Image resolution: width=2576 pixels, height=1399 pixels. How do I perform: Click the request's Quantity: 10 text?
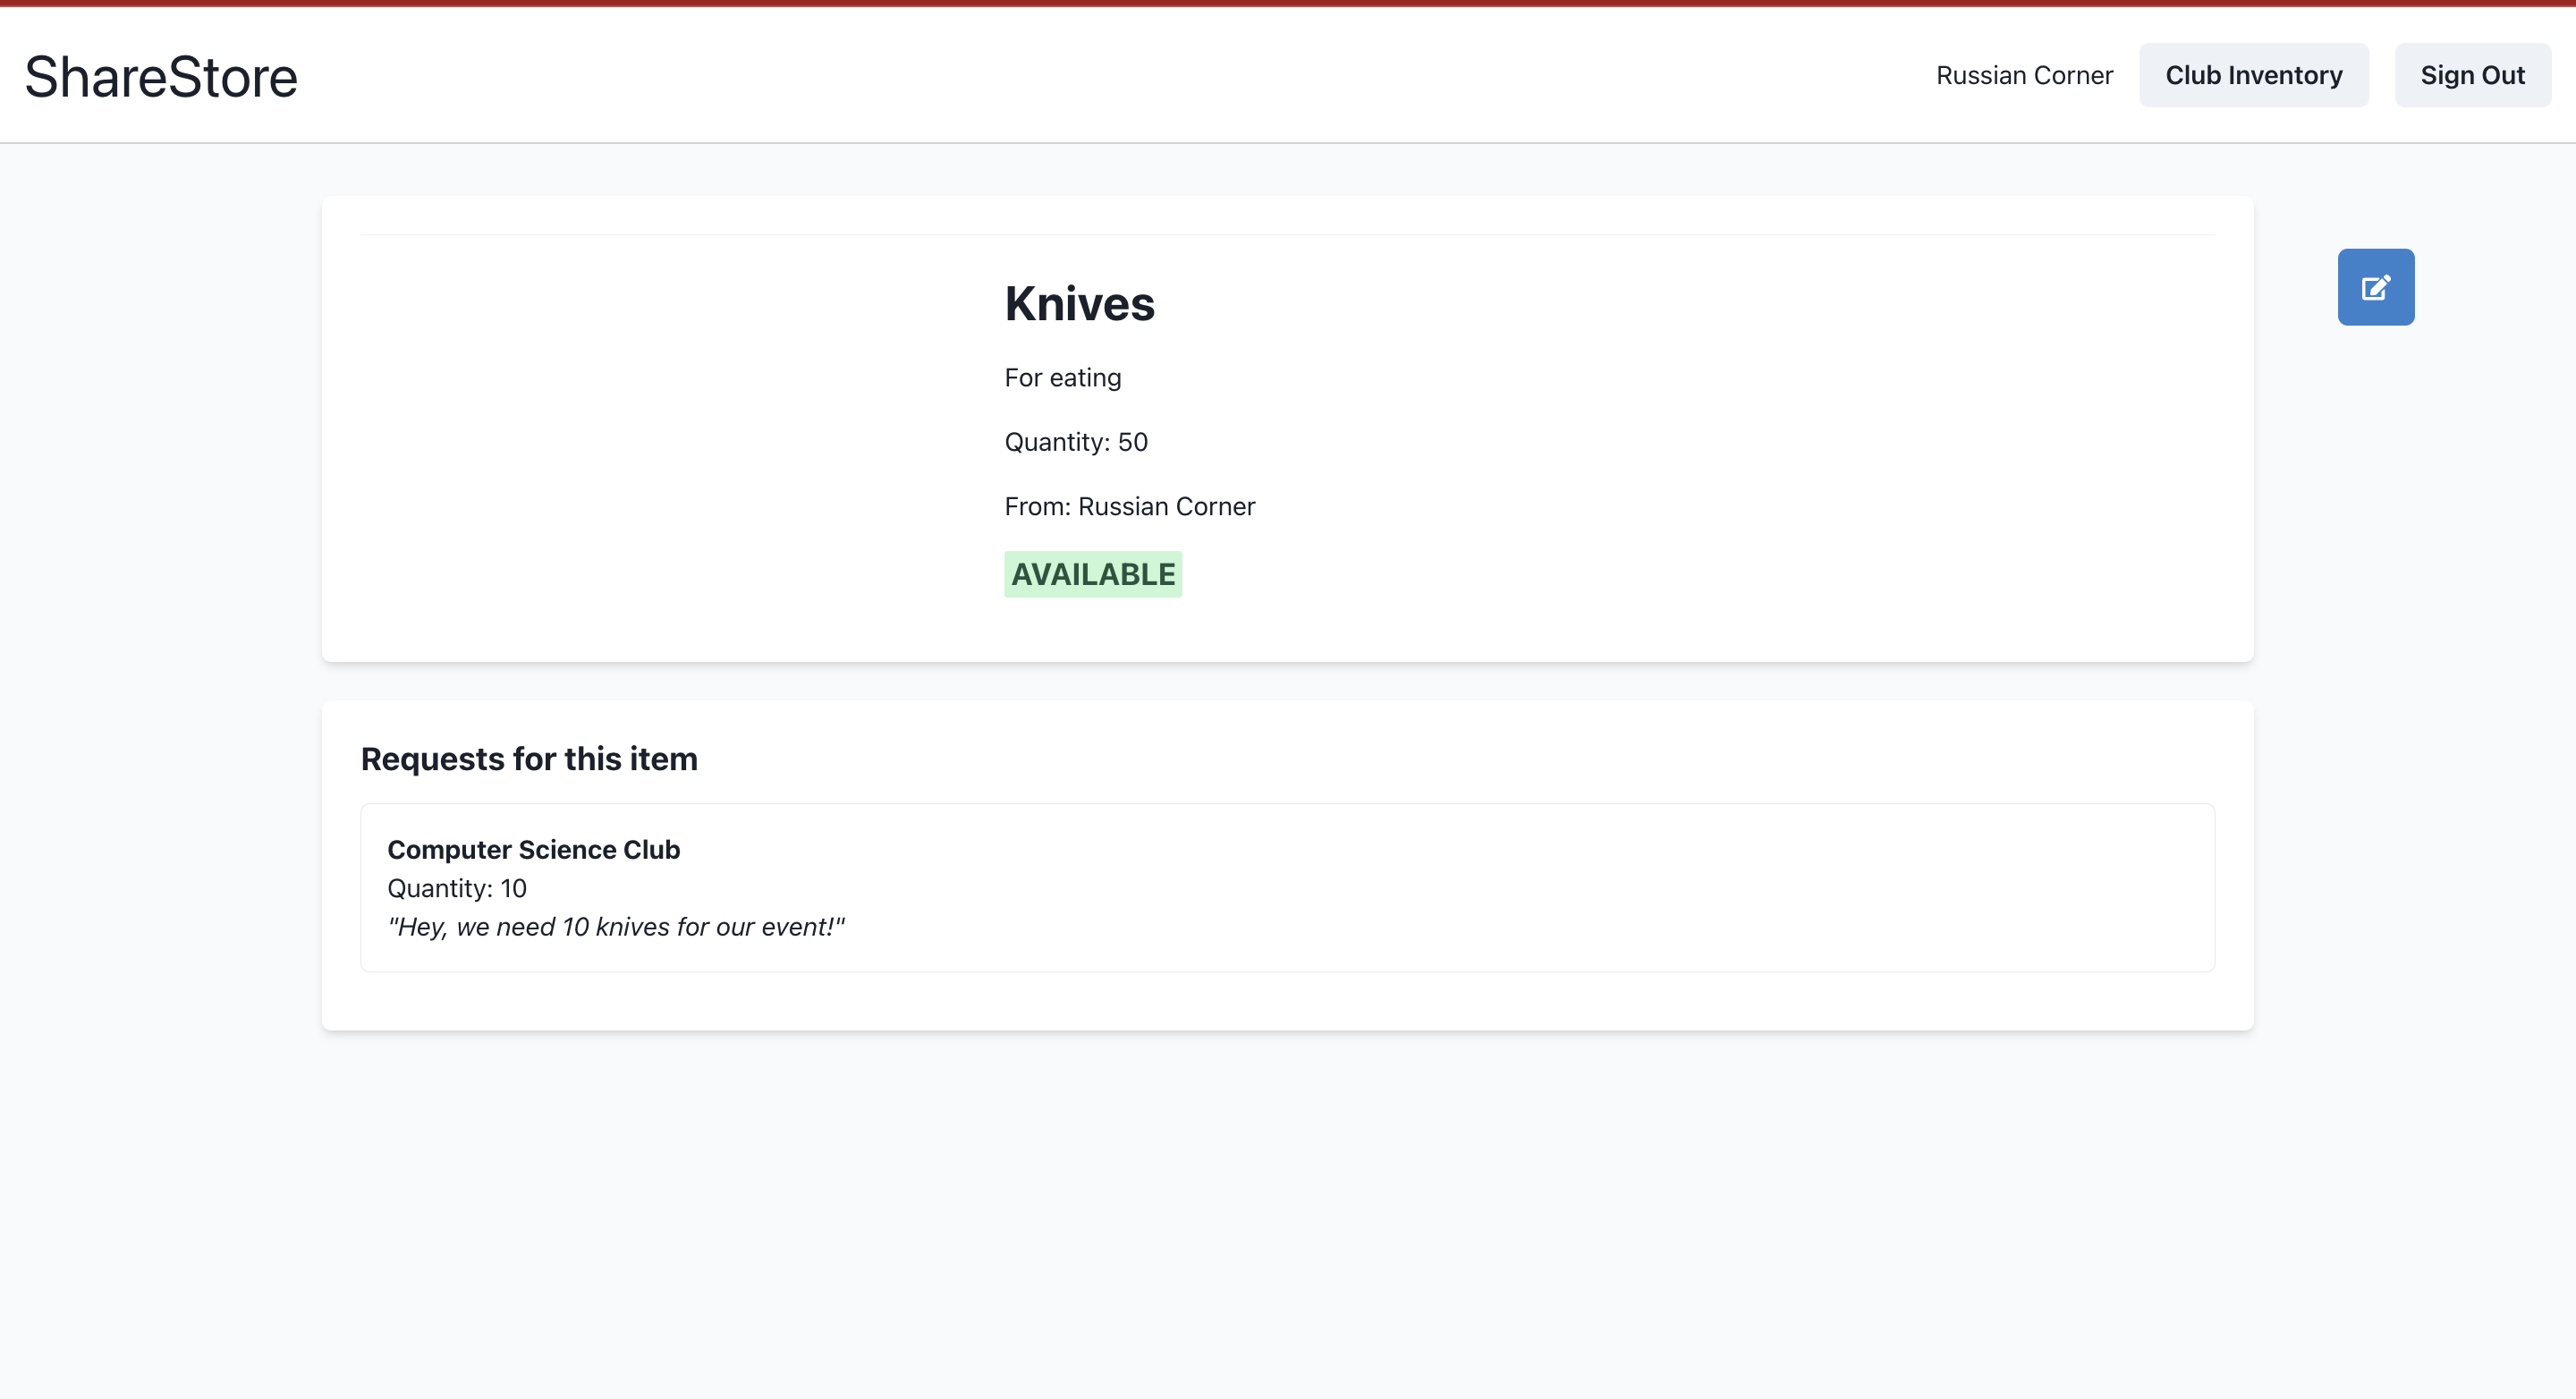pyautogui.click(x=456, y=888)
